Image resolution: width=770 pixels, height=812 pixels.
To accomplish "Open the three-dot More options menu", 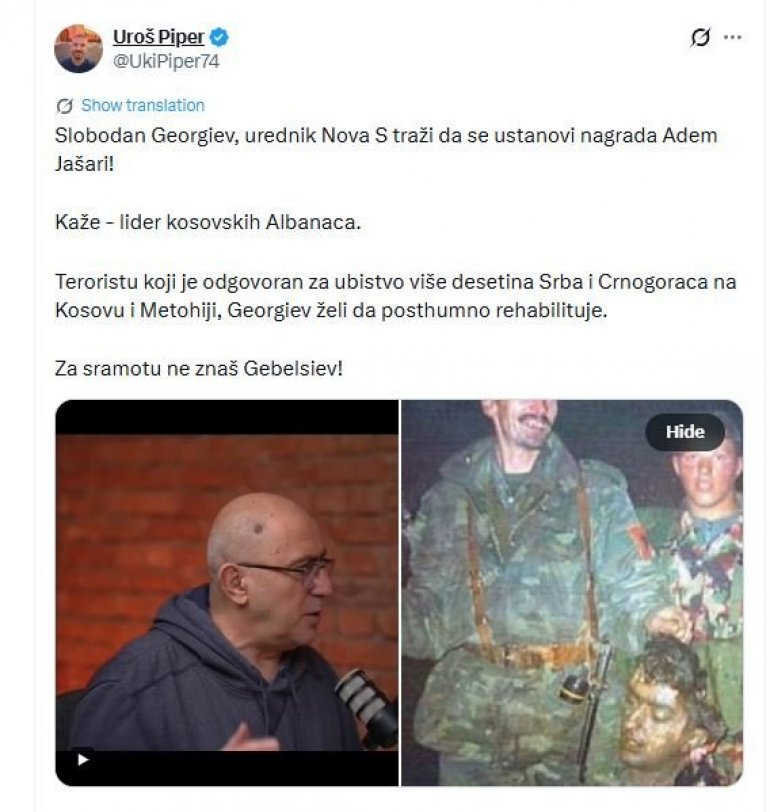I will pyautogui.click(x=732, y=37).
